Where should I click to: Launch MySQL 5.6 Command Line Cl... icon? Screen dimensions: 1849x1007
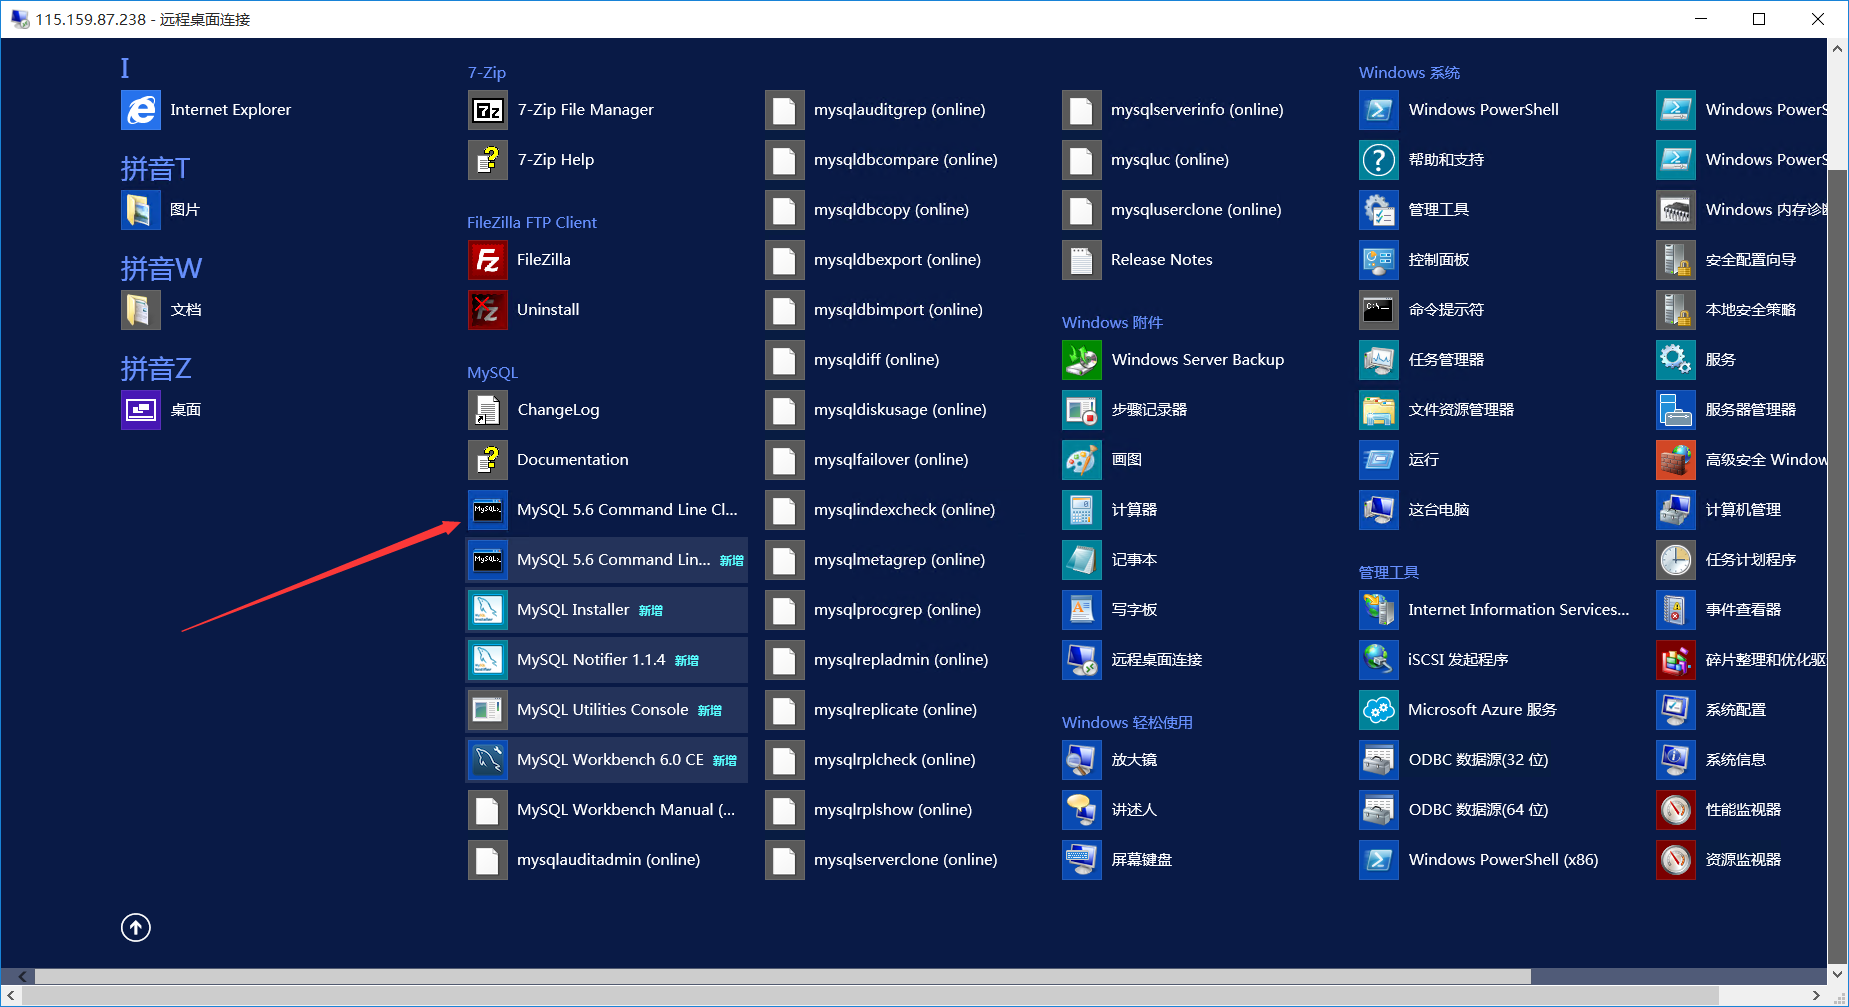click(488, 510)
